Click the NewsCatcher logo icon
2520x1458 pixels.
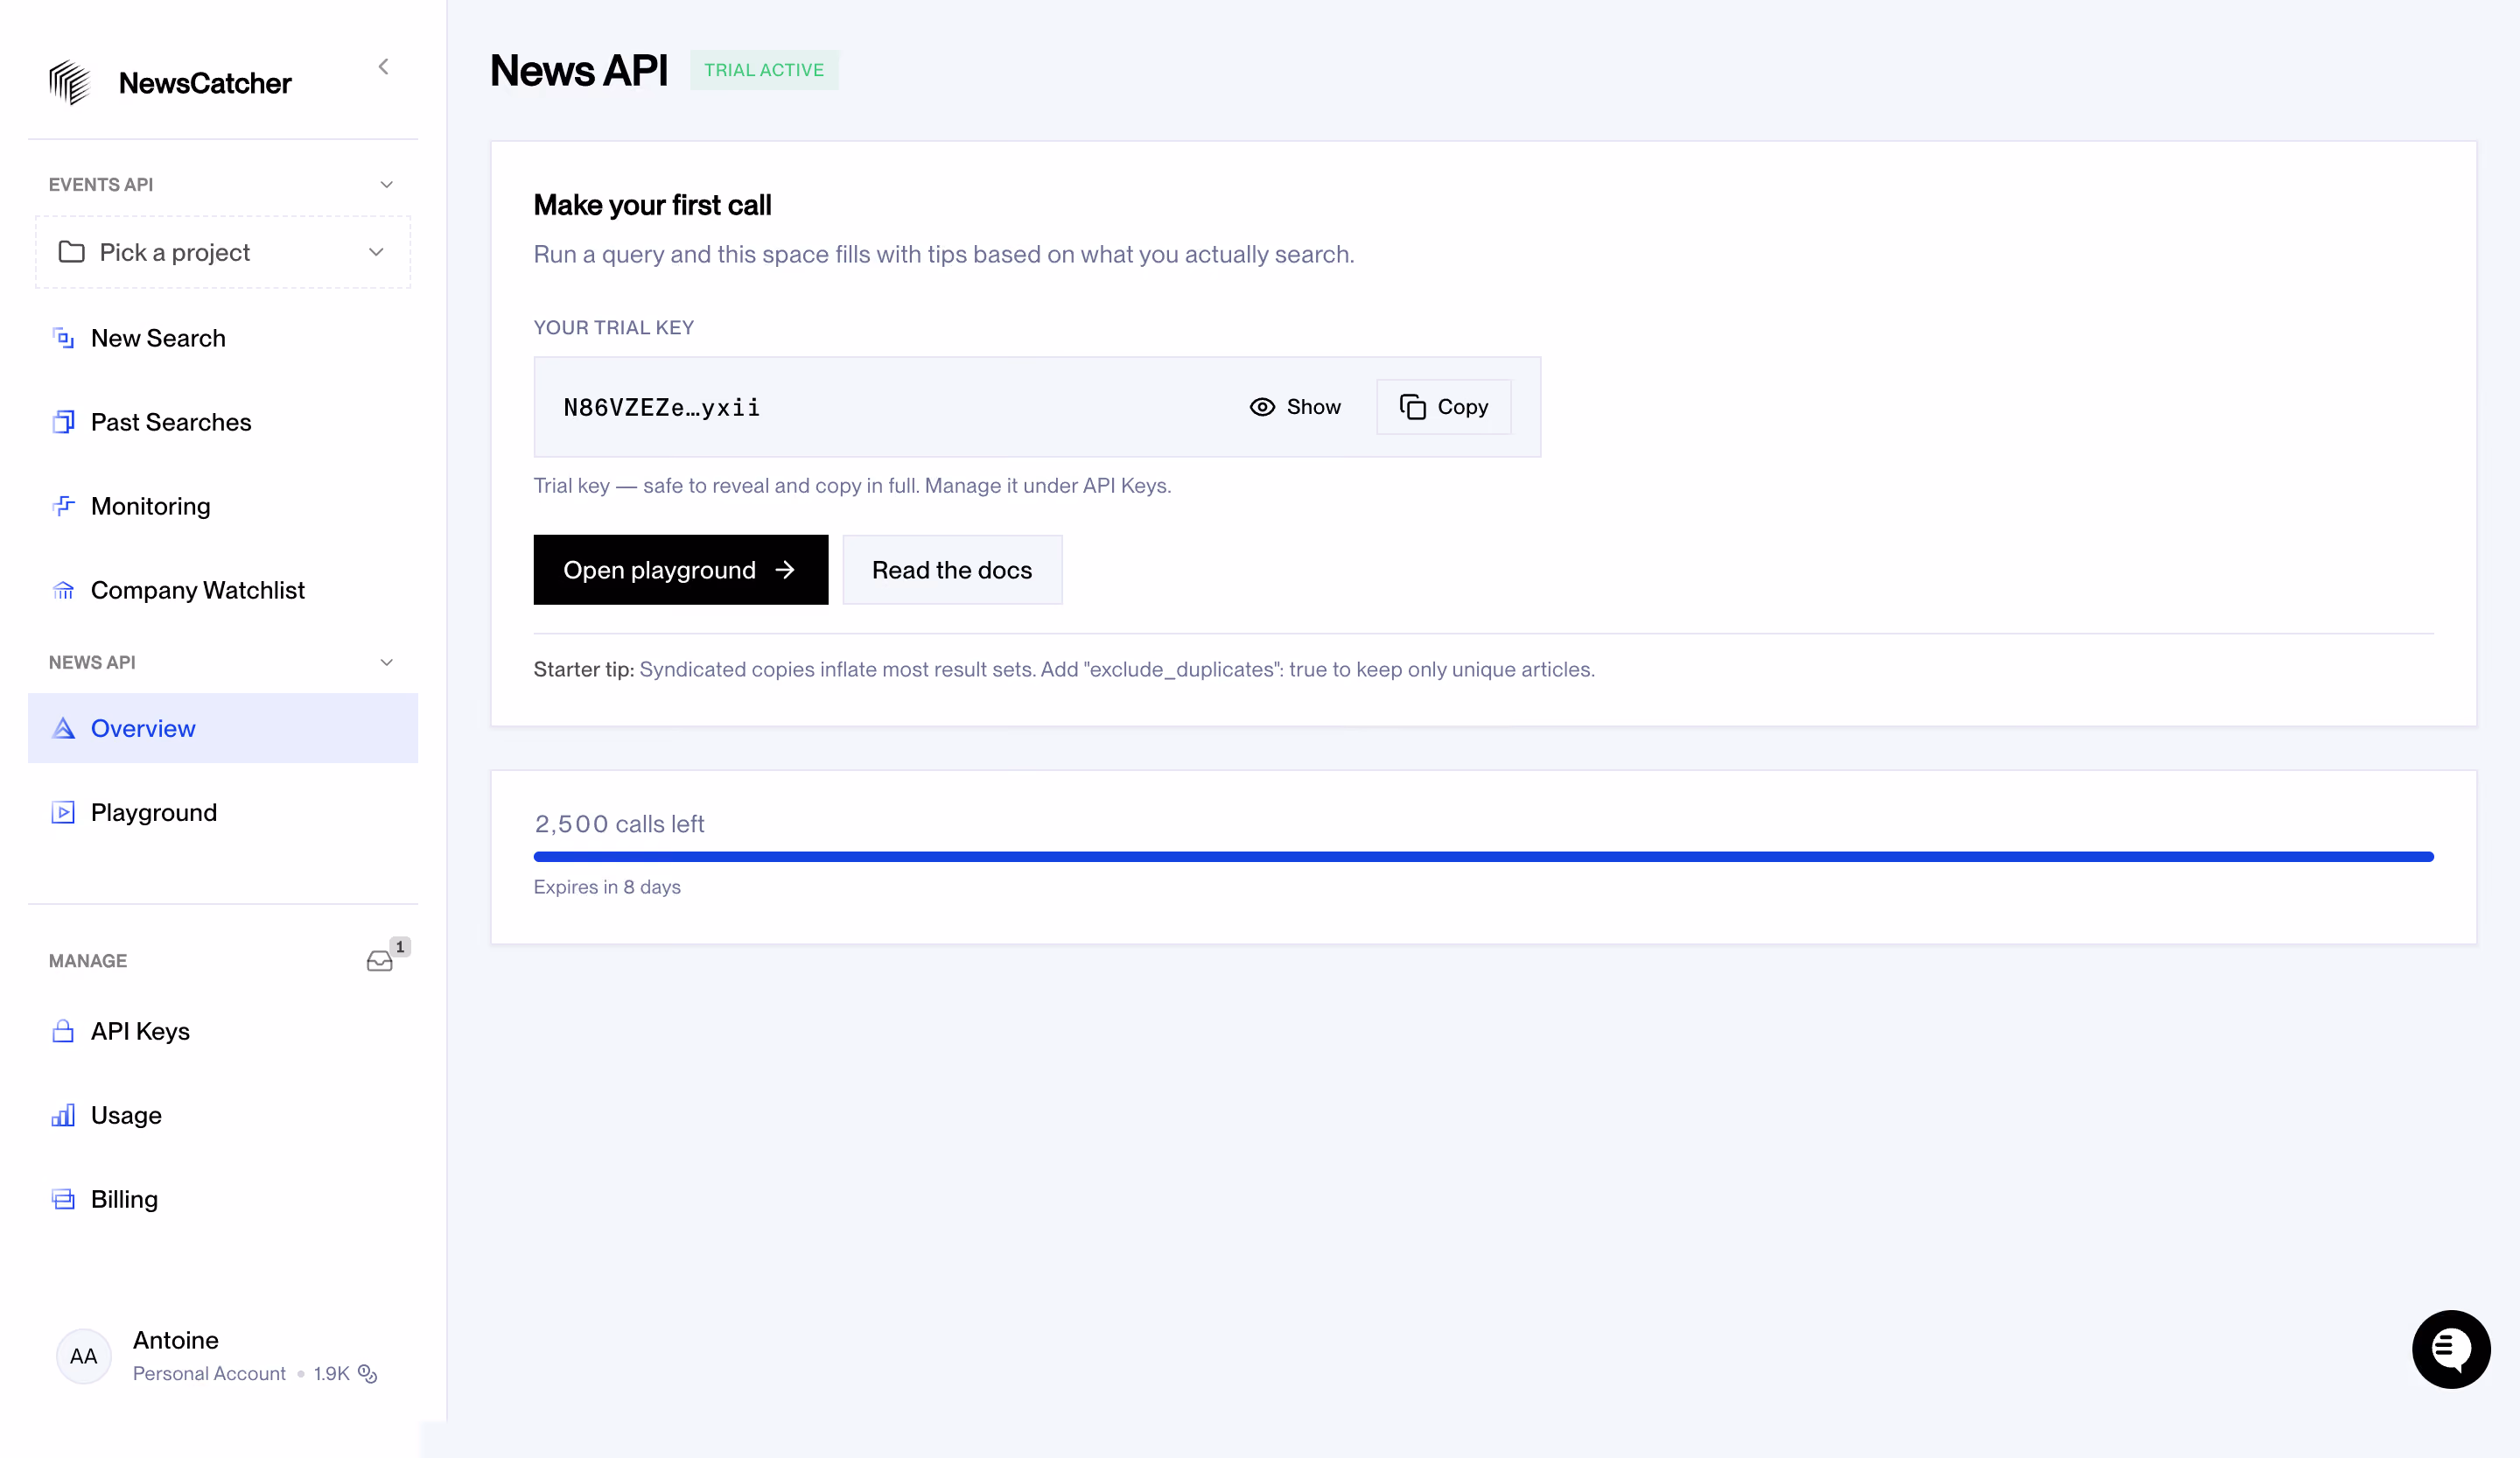pyautogui.click(x=70, y=83)
